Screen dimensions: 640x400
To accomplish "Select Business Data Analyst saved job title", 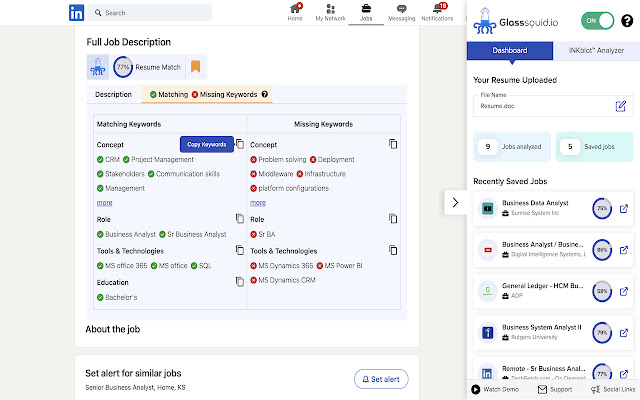I will click(x=535, y=203).
